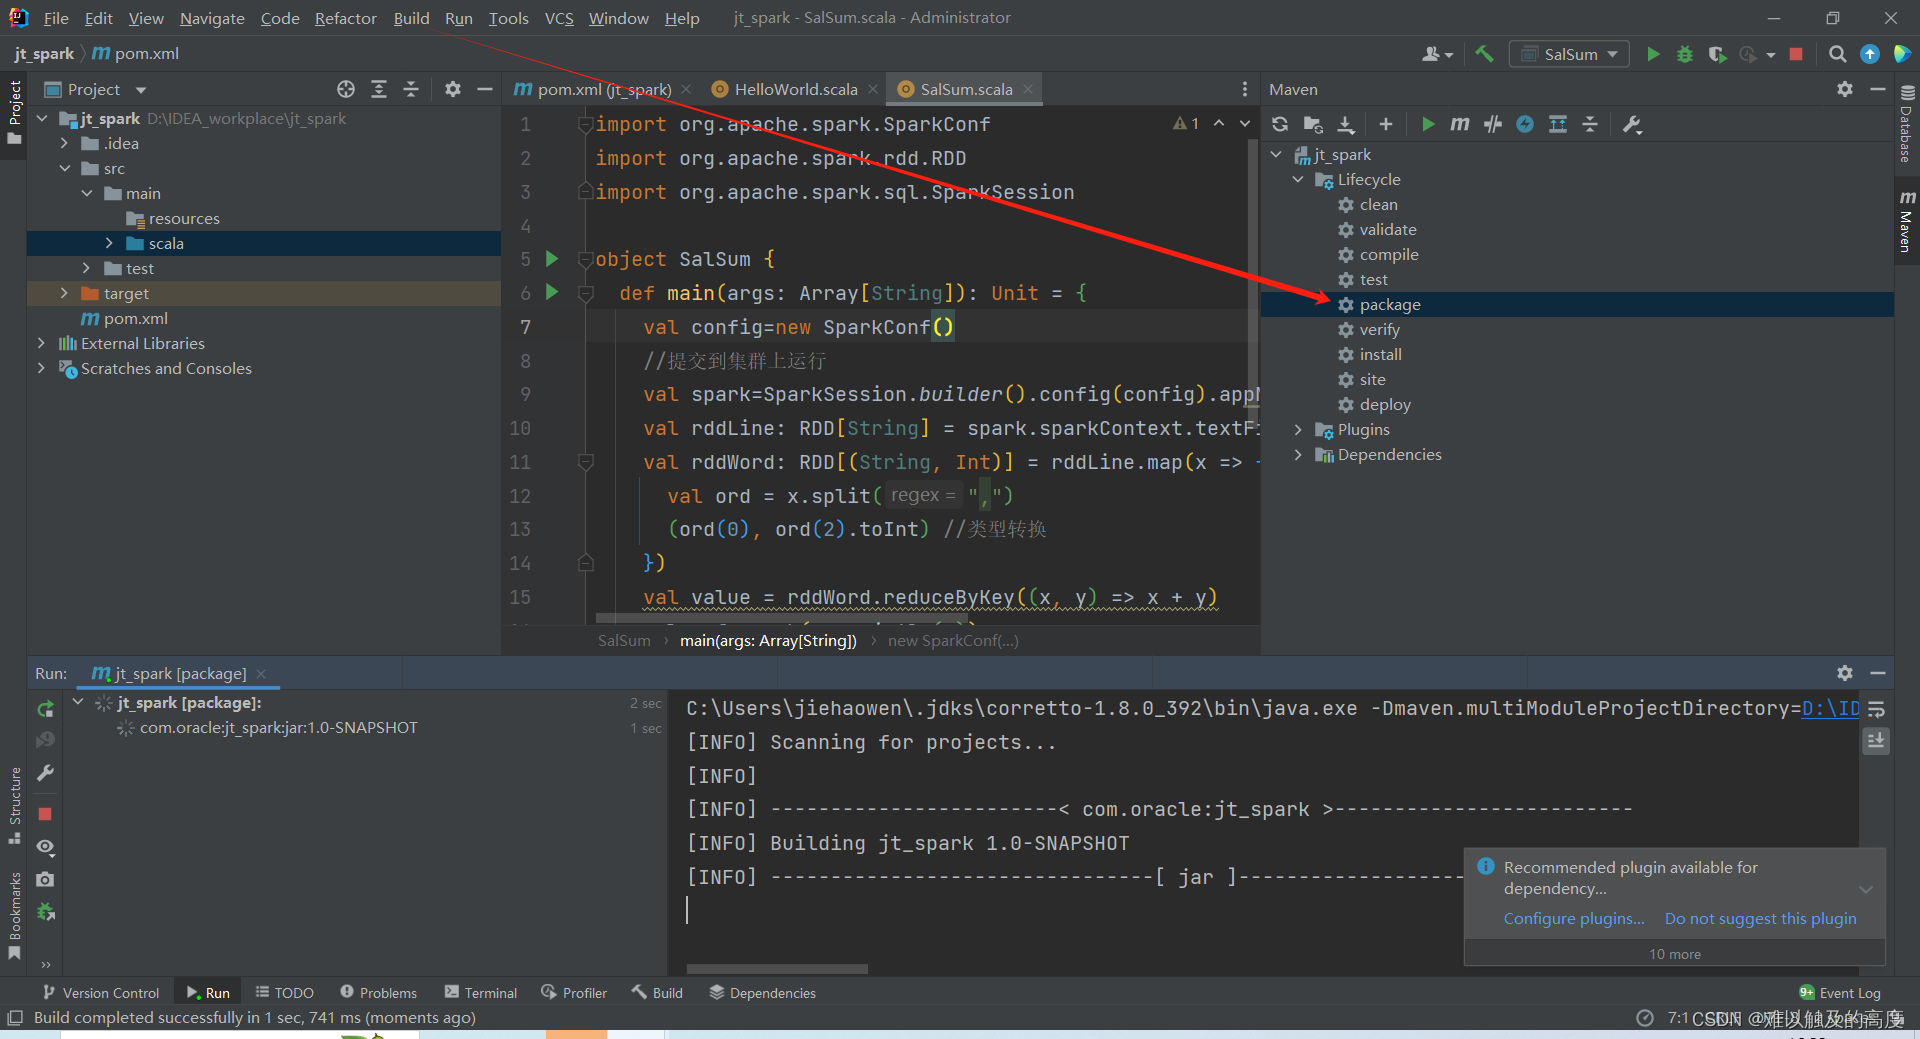Open Project view selector dropdown
1920x1039 pixels.
click(x=96, y=89)
